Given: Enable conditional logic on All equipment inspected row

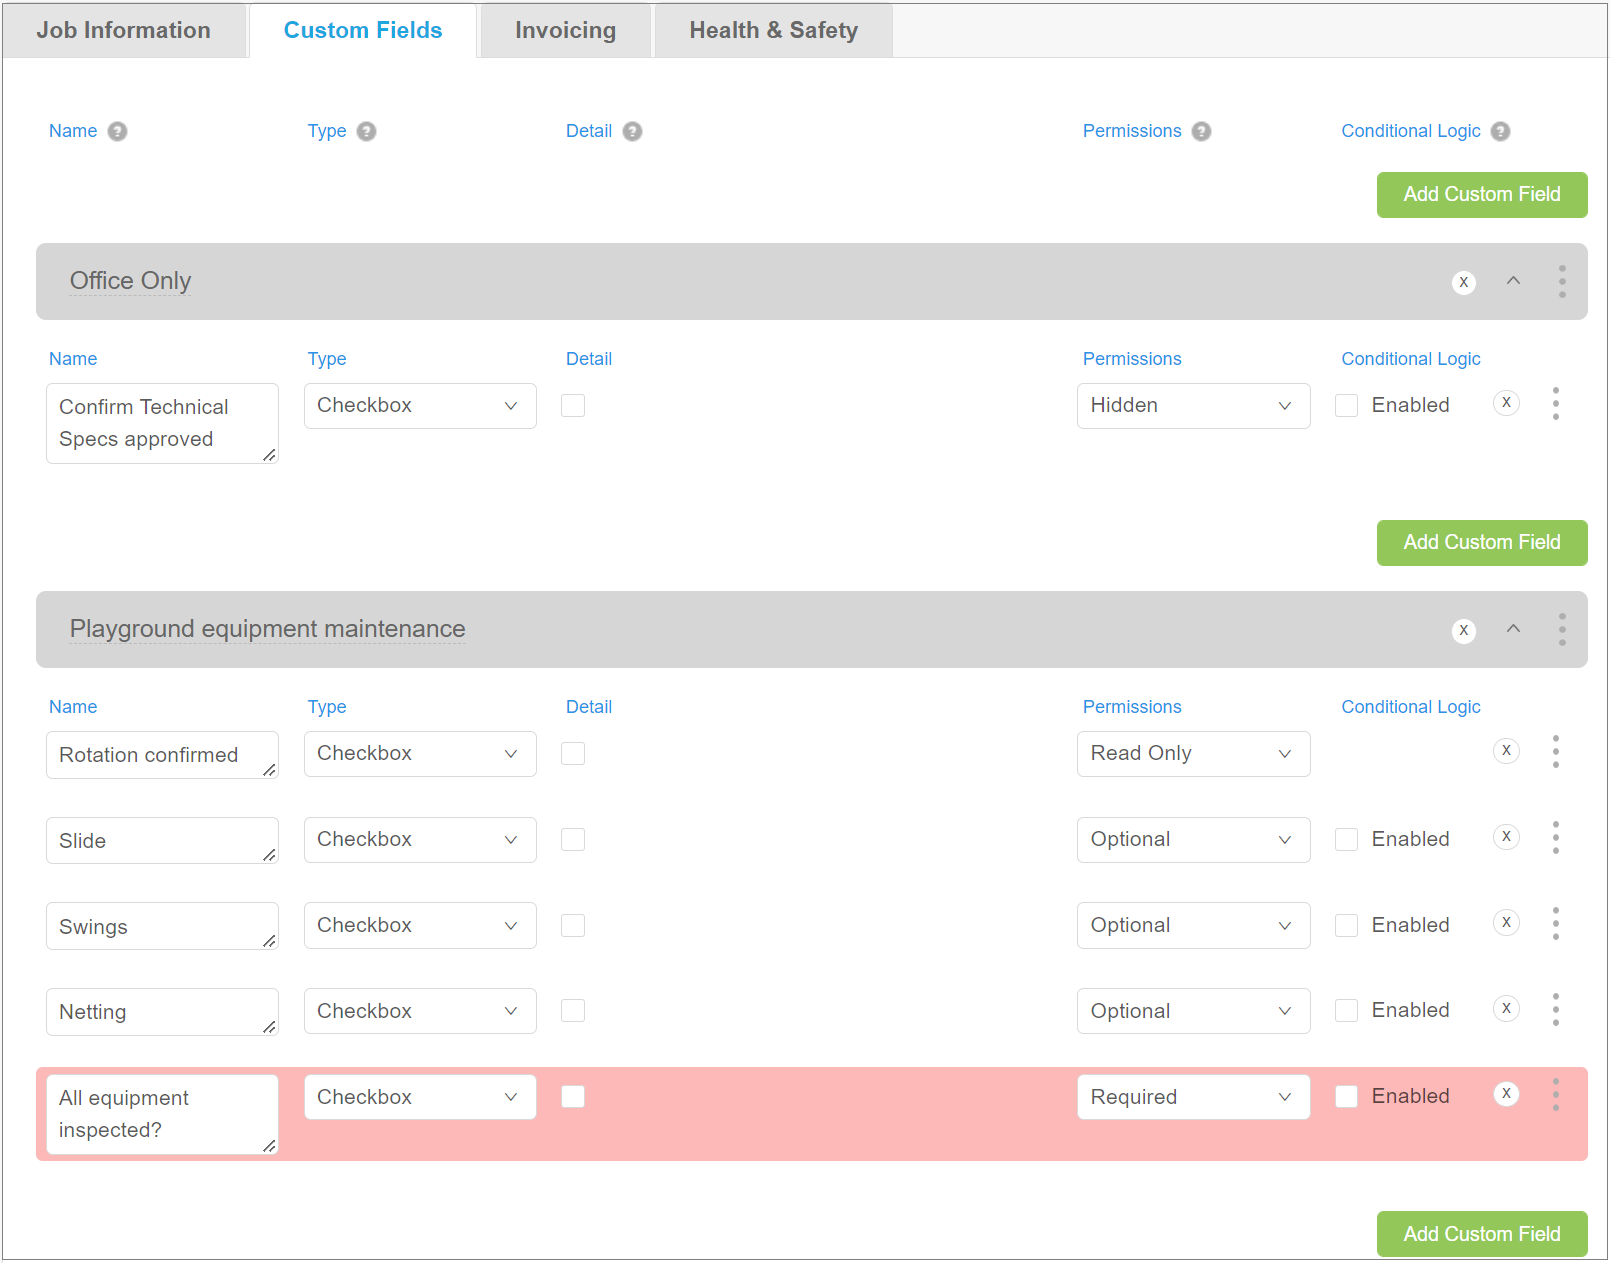Looking at the screenshot, I should click(x=1347, y=1096).
